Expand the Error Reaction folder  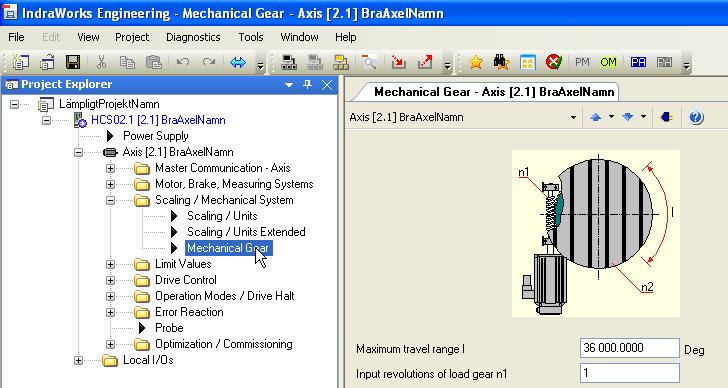(110, 312)
